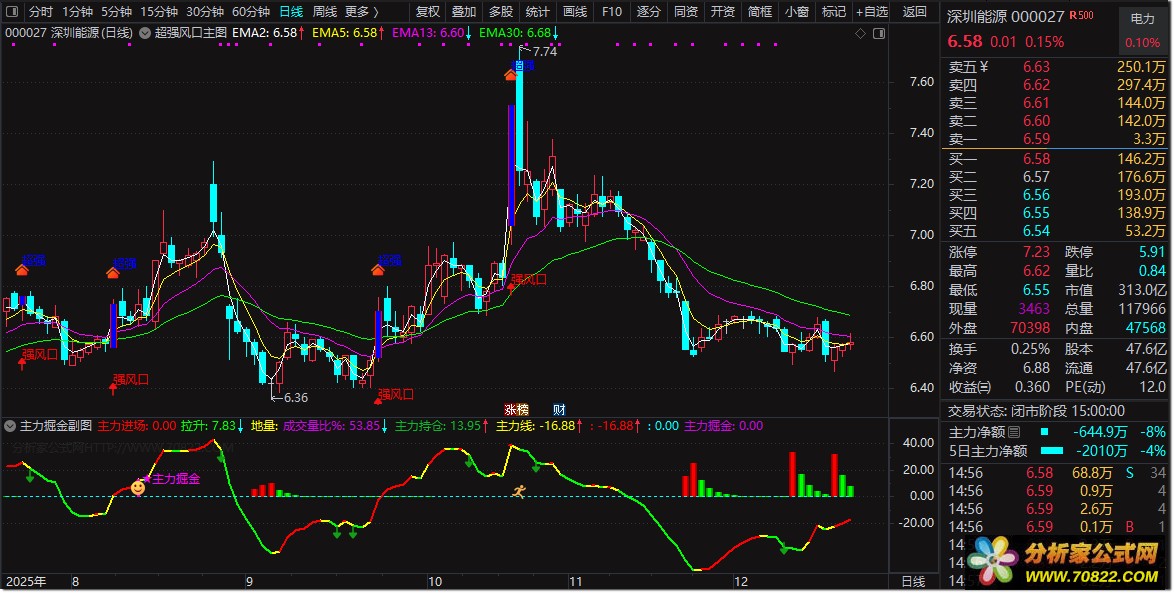The width and height of the screenshot is (1175, 593).
Task: Click the 交易状态 闭市阶段 status line
Action: 1036,411
